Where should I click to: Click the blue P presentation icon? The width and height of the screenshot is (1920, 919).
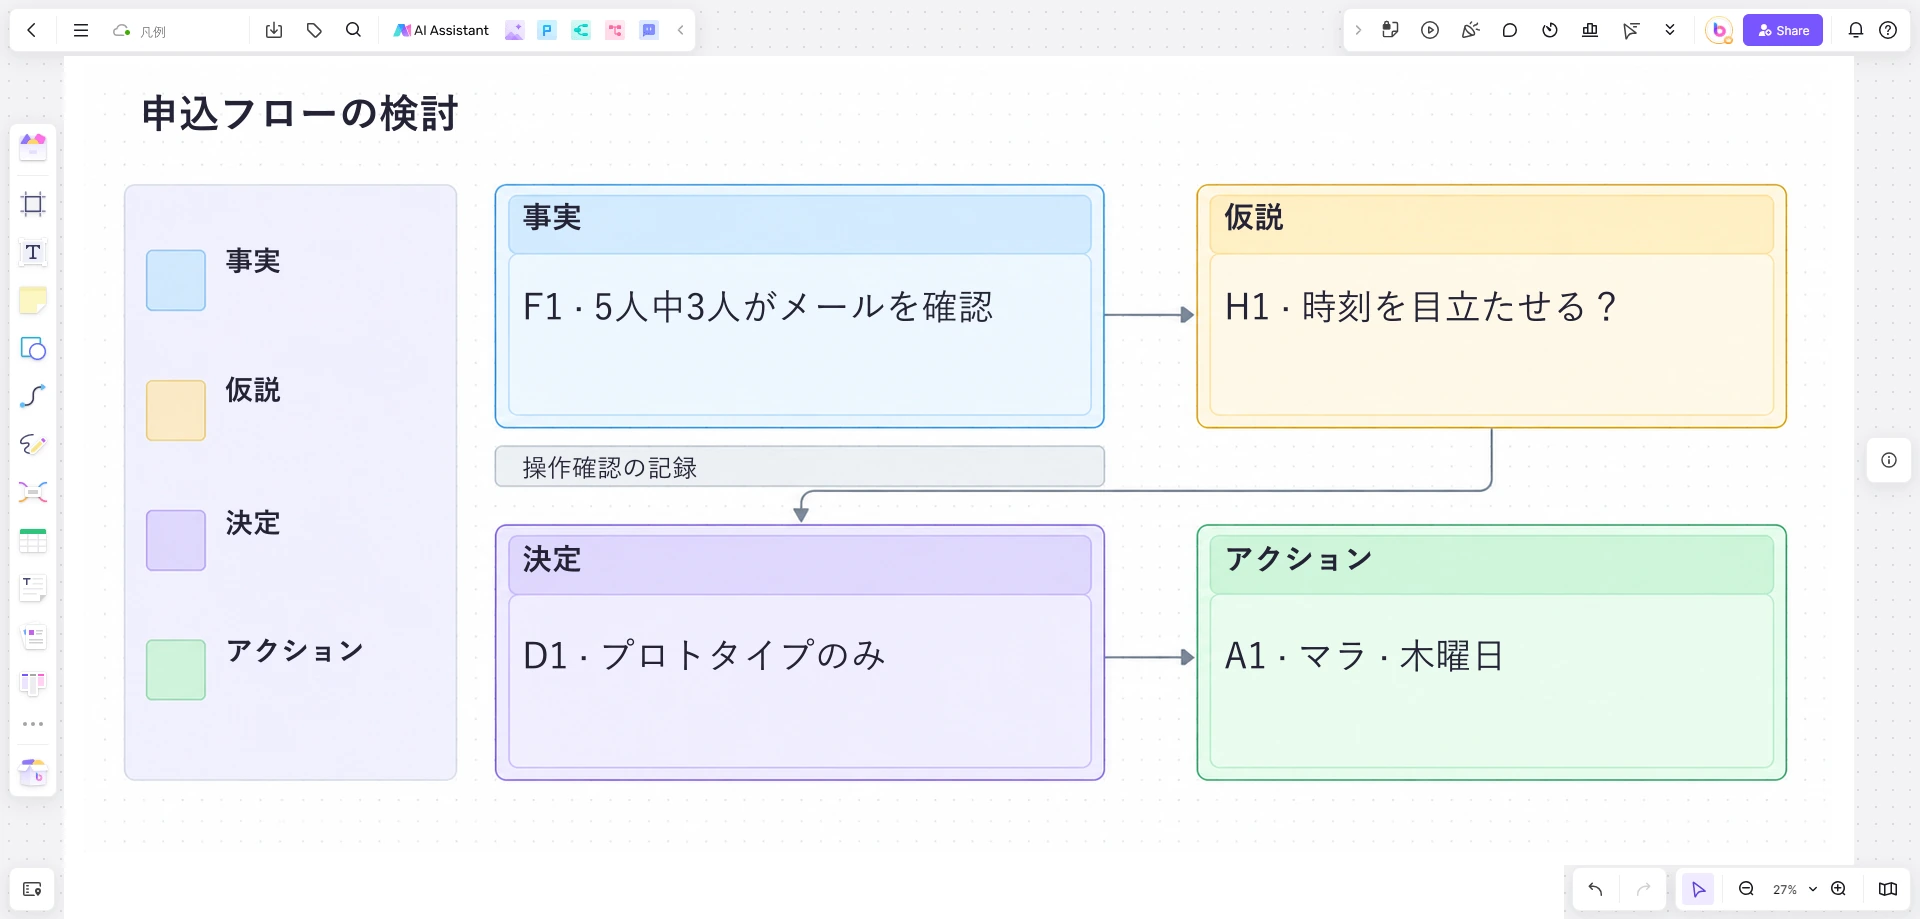547,30
